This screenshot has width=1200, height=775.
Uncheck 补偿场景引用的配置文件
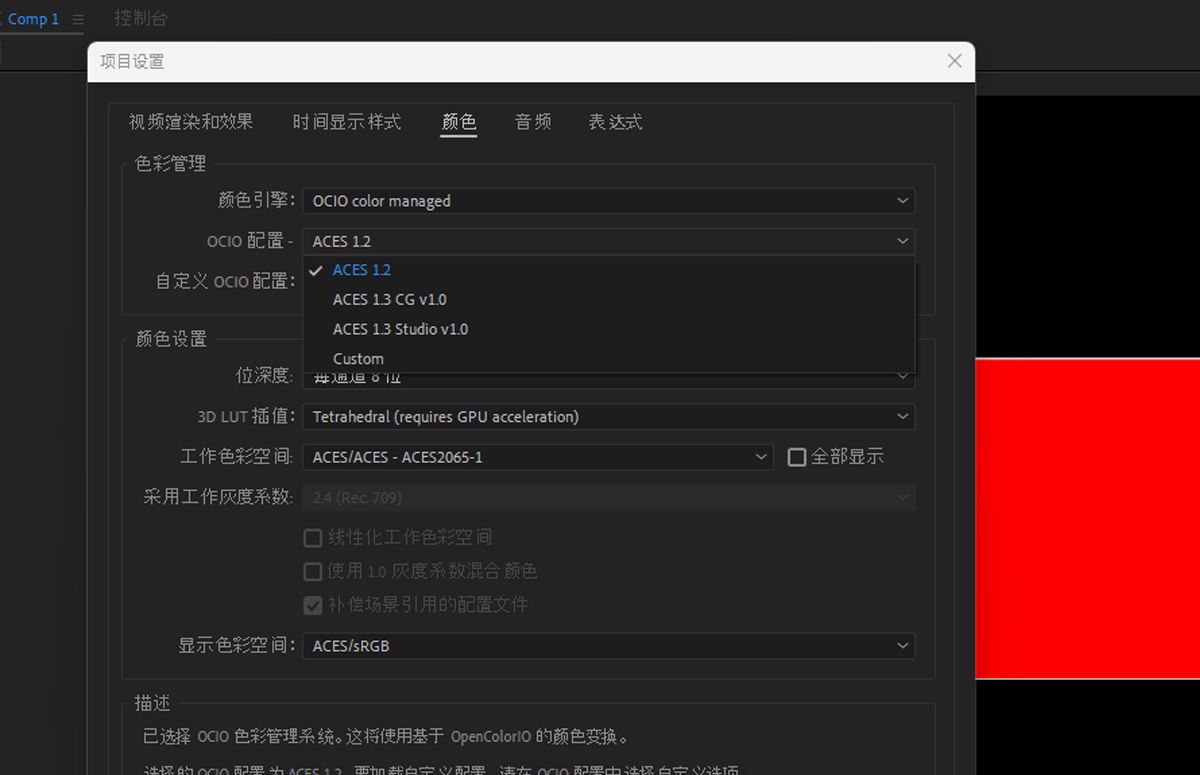(313, 605)
